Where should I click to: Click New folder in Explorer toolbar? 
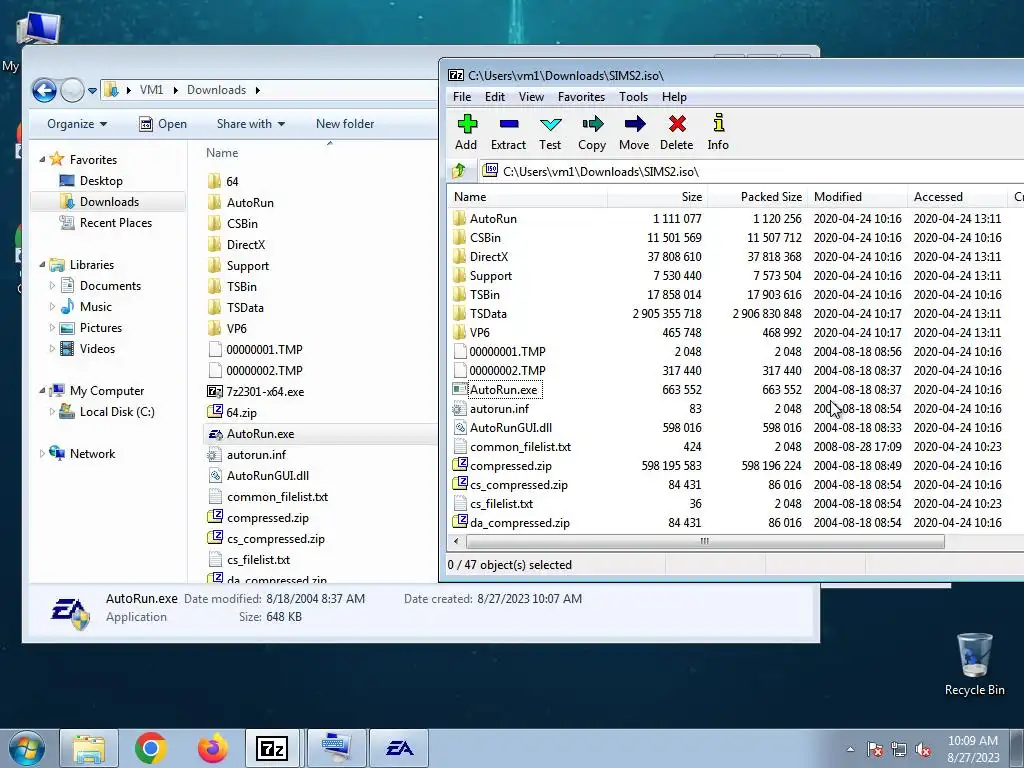click(x=345, y=124)
